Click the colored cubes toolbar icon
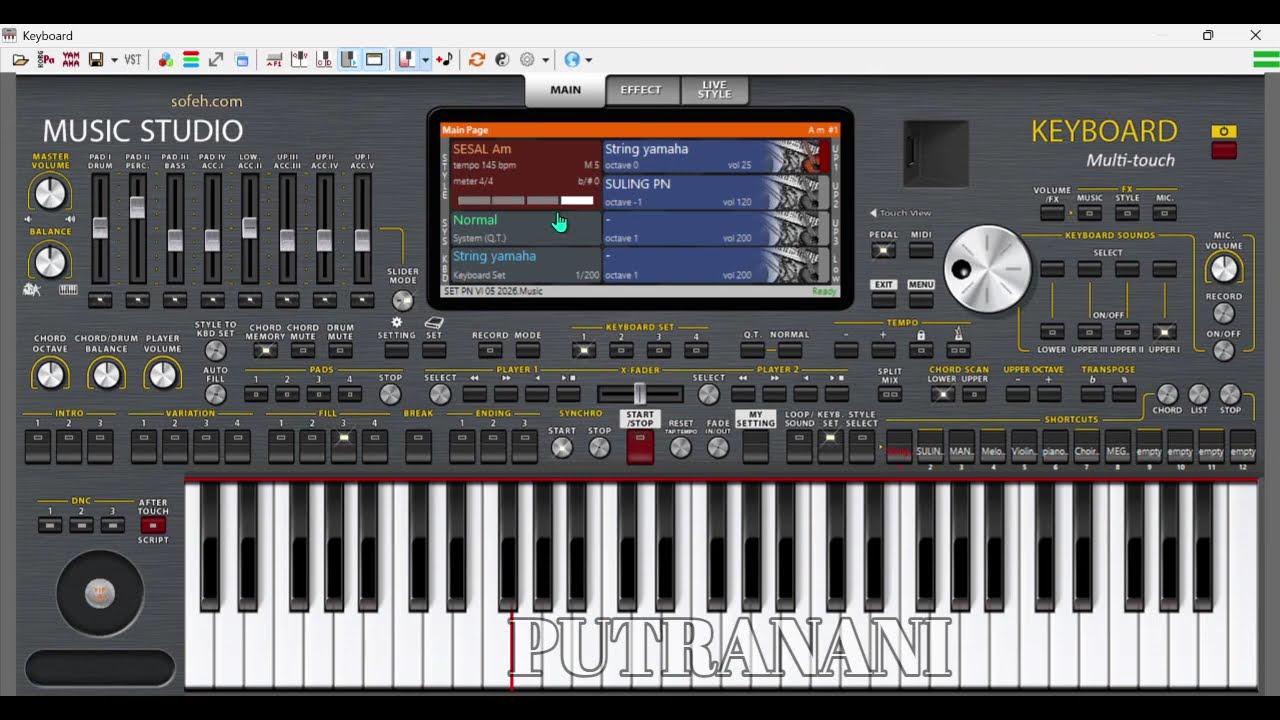The image size is (1280, 720). pos(166,60)
